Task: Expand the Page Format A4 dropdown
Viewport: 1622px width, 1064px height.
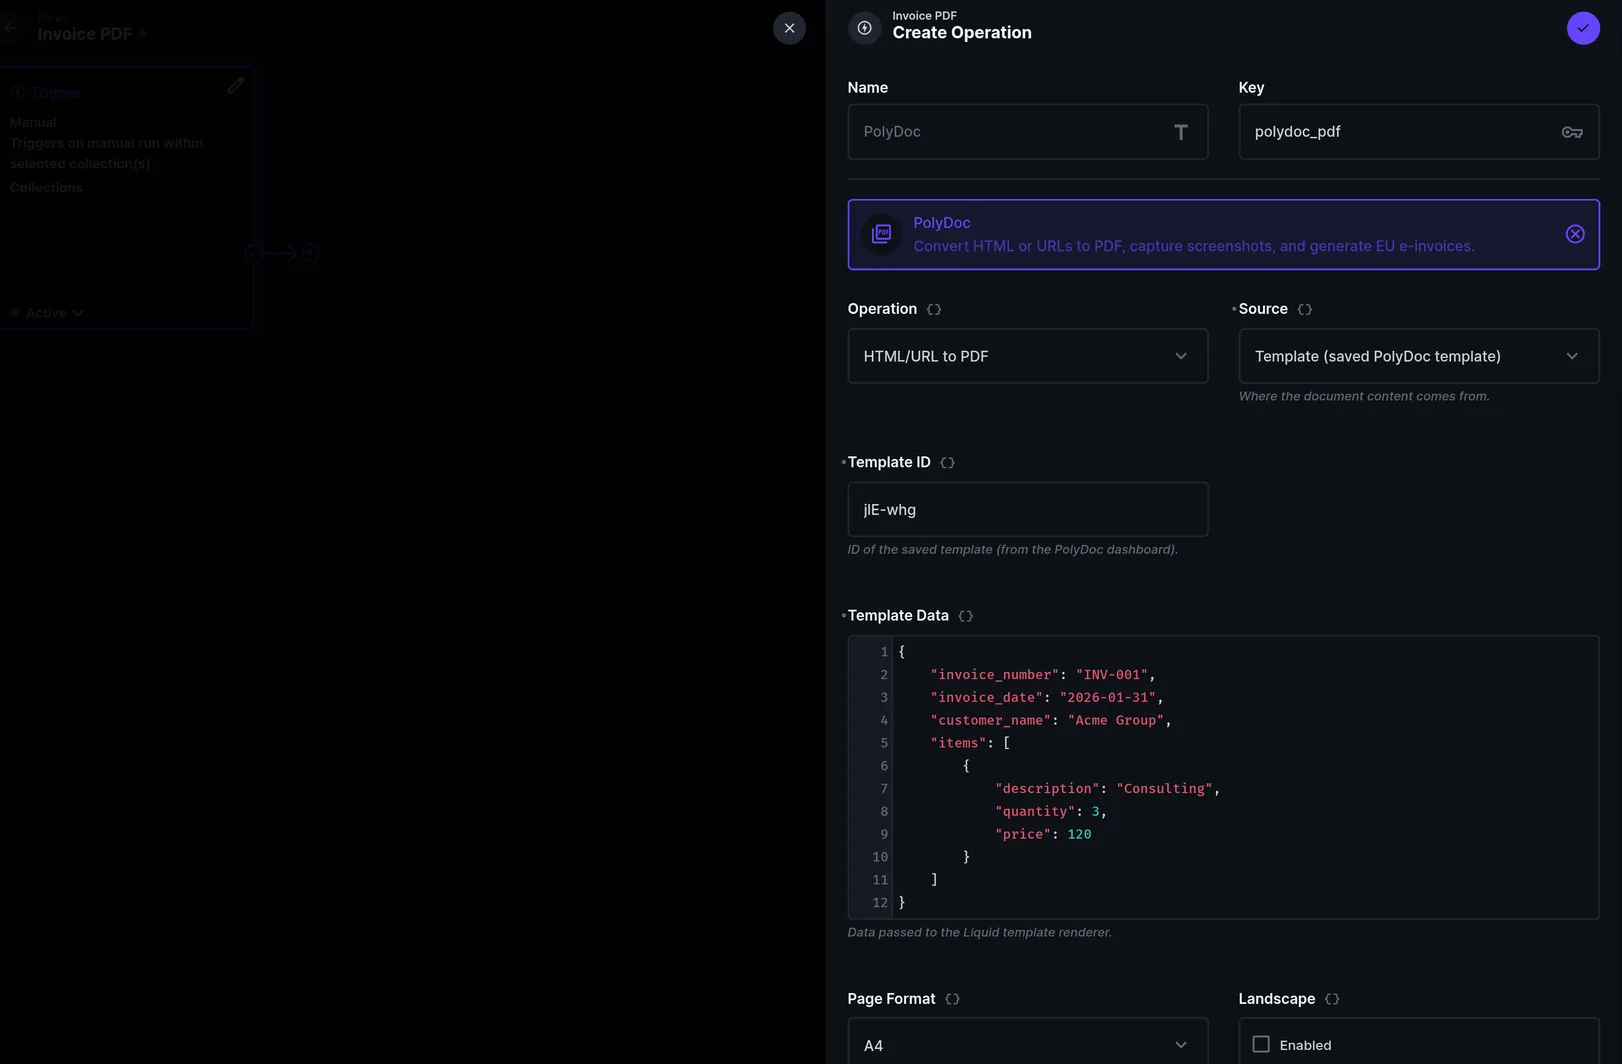Action: (1028, 1044)
